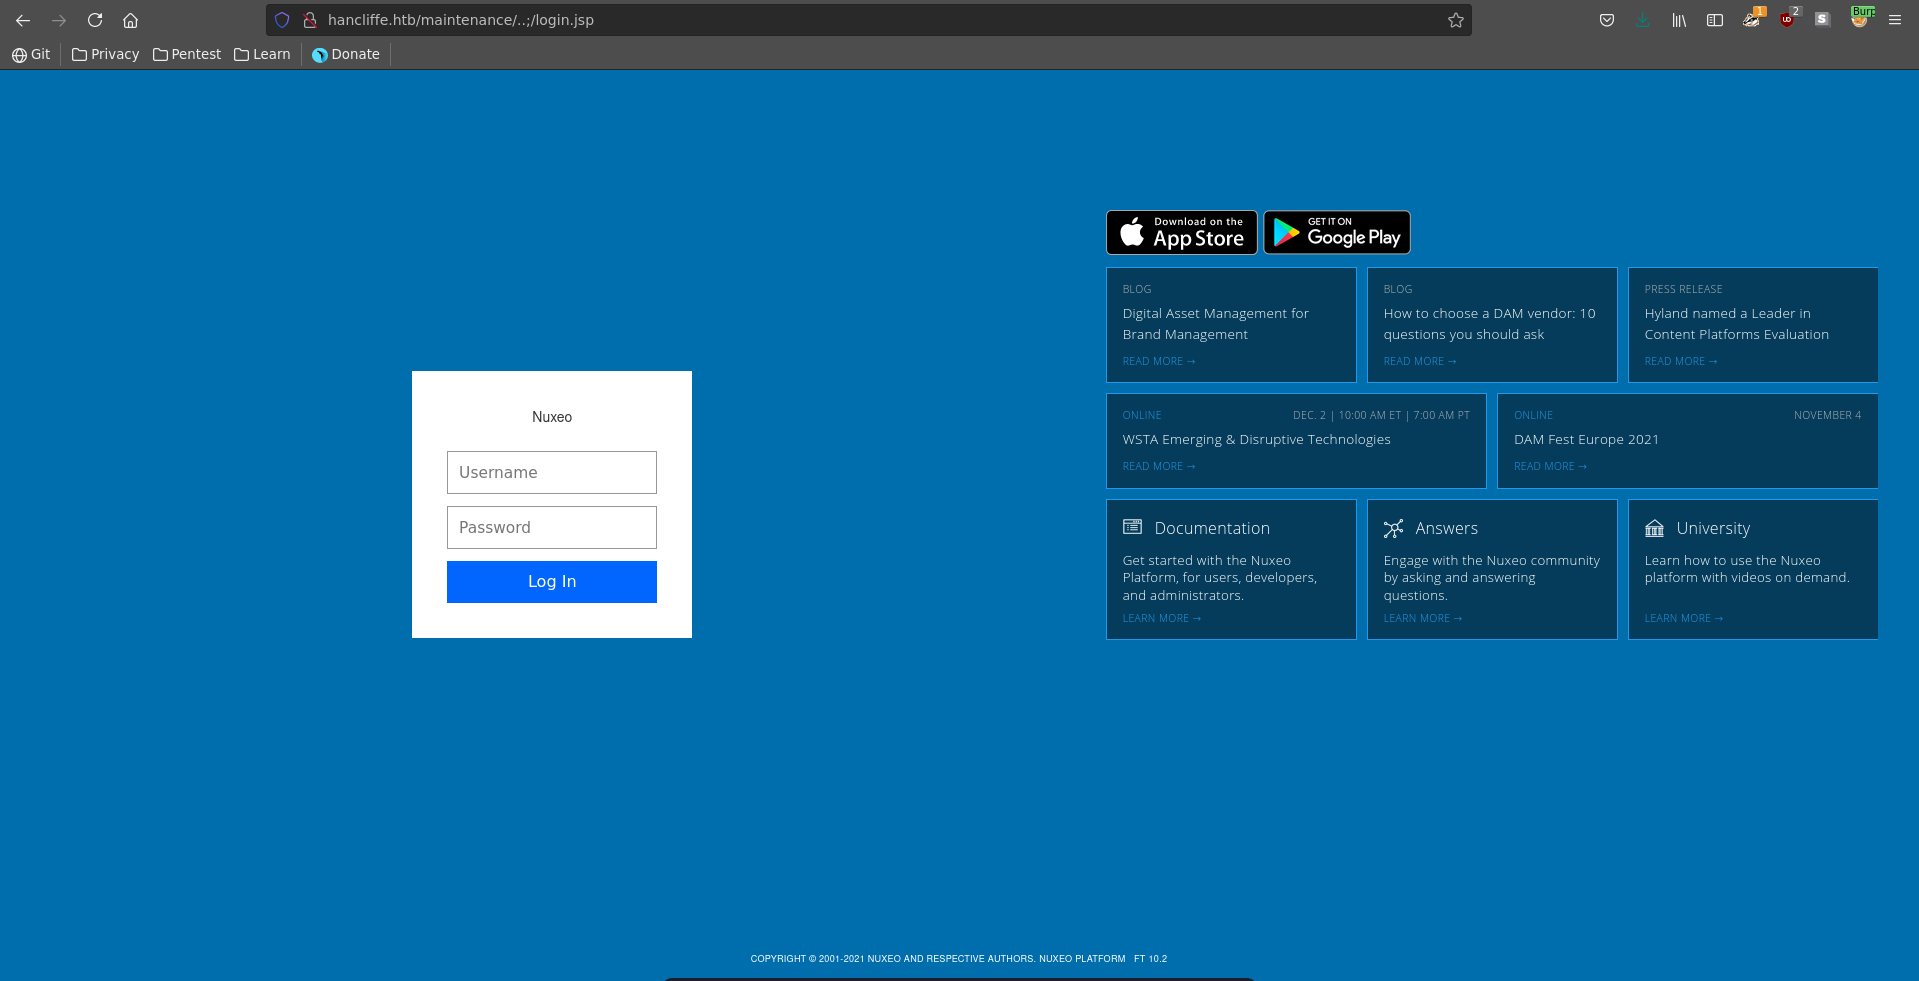
Task: Bookmark this page with the star icon
Action: [1456, 20]
